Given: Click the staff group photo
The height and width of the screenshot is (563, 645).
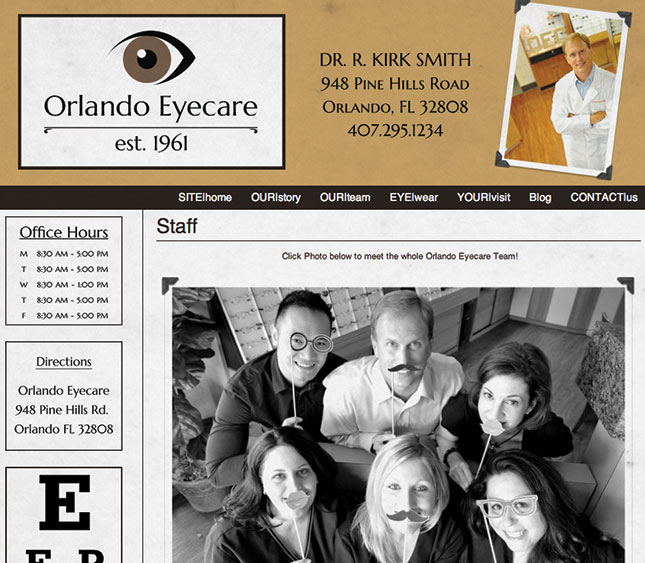Looking at the screenshot, I should pyautogui.click(x=398, y=424).
